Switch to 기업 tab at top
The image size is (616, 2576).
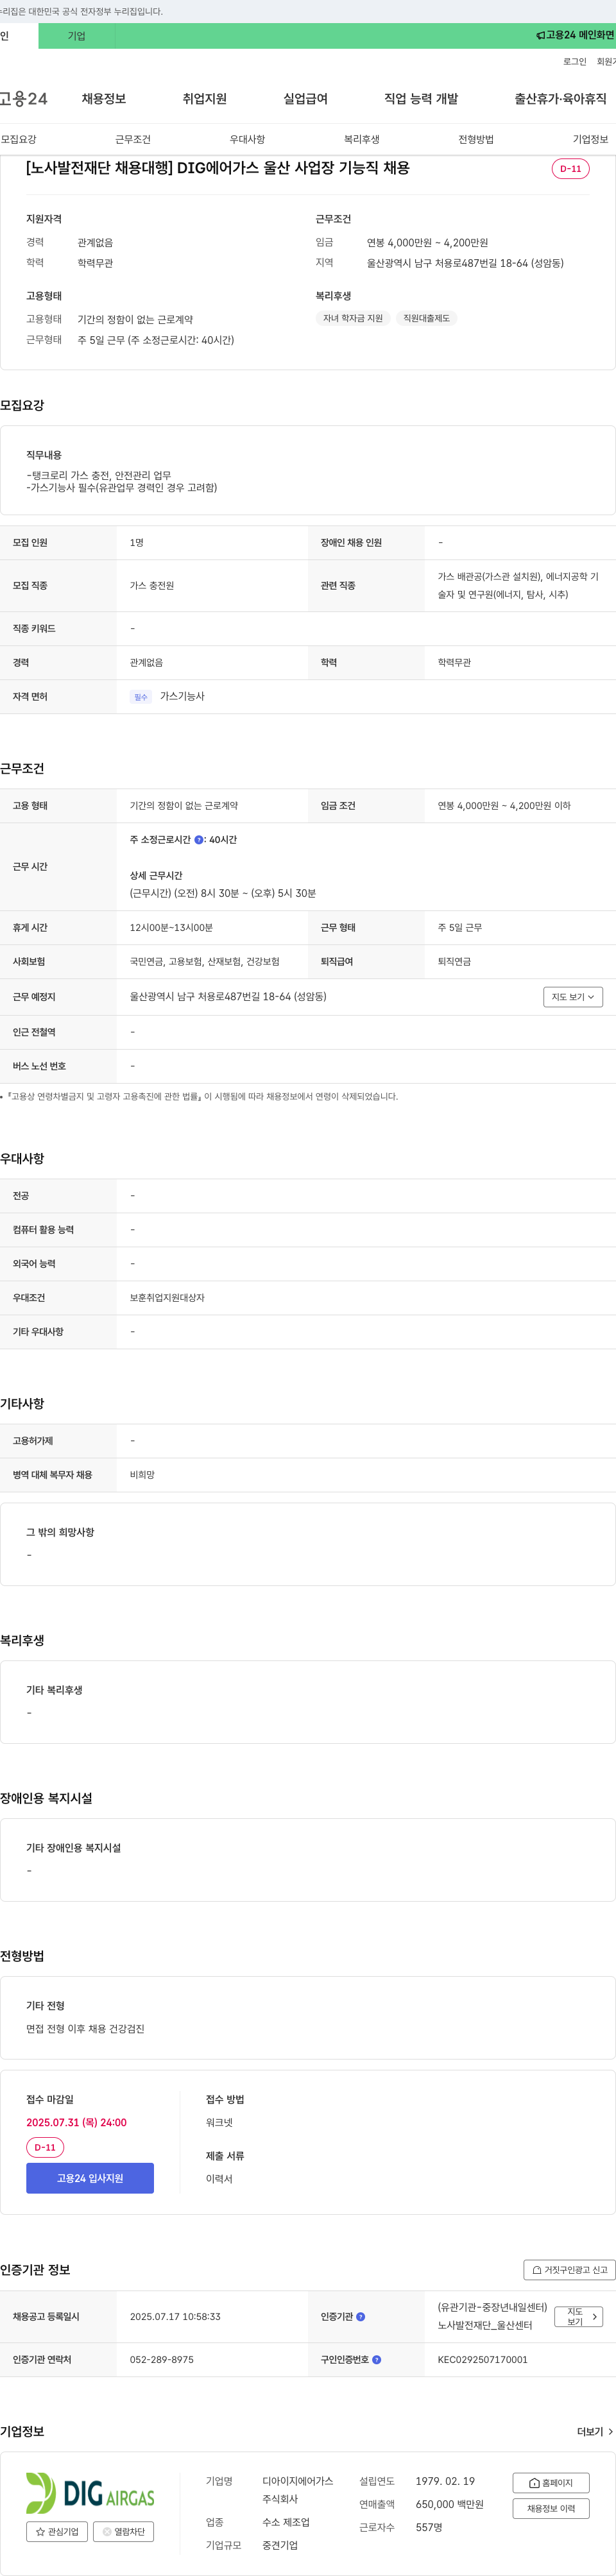[x=77, y=36]
